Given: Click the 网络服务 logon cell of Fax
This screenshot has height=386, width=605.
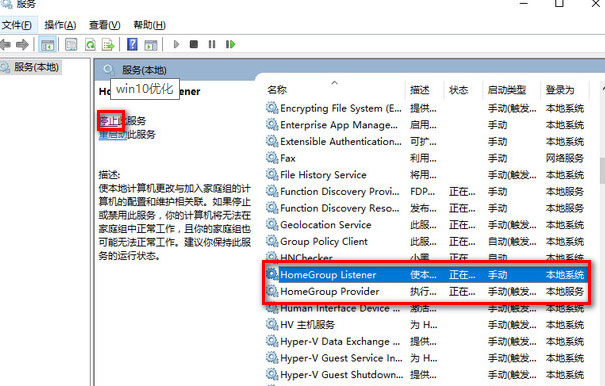Looking at the screenshot, I should (564, 158).
